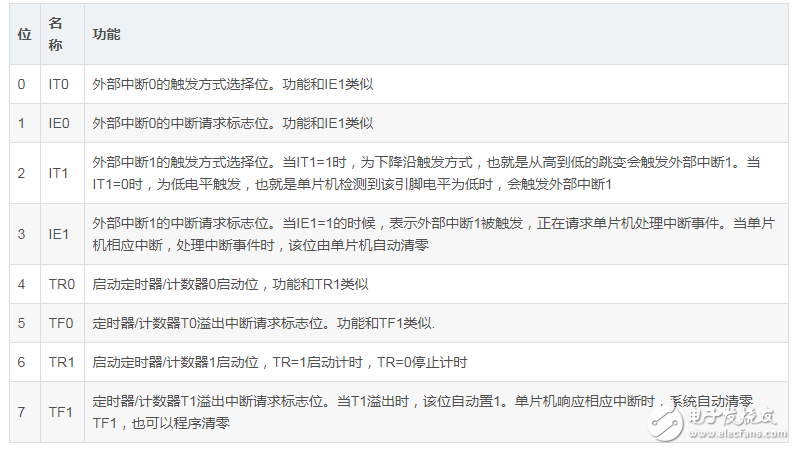Select the IT1 cell in the name column
This screenshot has height=450, width=795.
click(59, 173)
